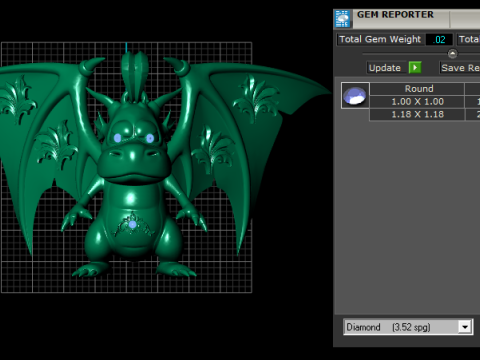Click the dragon's right eye gem

150,138
